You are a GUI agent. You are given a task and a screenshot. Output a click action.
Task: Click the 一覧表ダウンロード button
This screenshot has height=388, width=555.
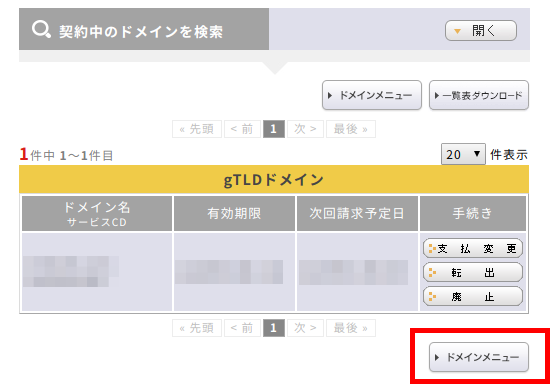point(479,95)
